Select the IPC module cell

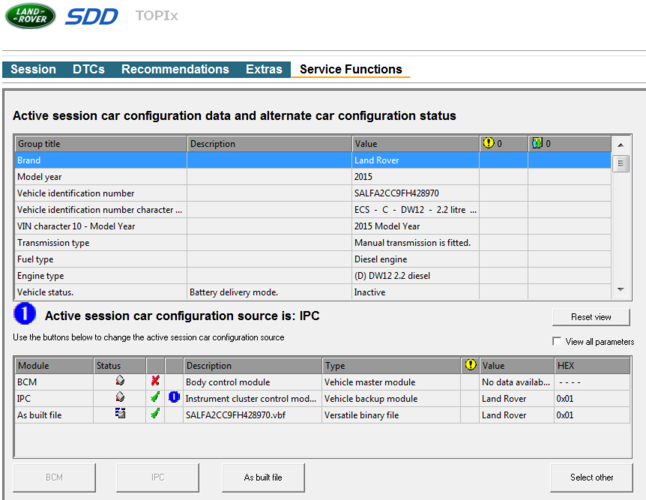(x=54, y=399)
